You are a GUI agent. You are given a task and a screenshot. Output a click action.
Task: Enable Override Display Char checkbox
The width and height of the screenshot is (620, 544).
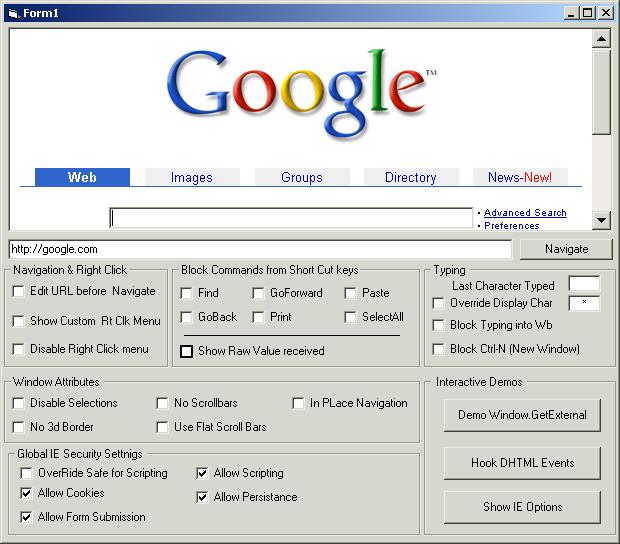click(438, 303)
